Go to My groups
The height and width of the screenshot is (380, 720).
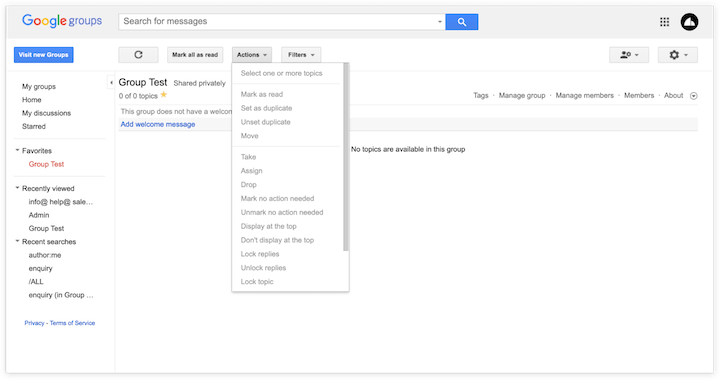pos(39,86)
